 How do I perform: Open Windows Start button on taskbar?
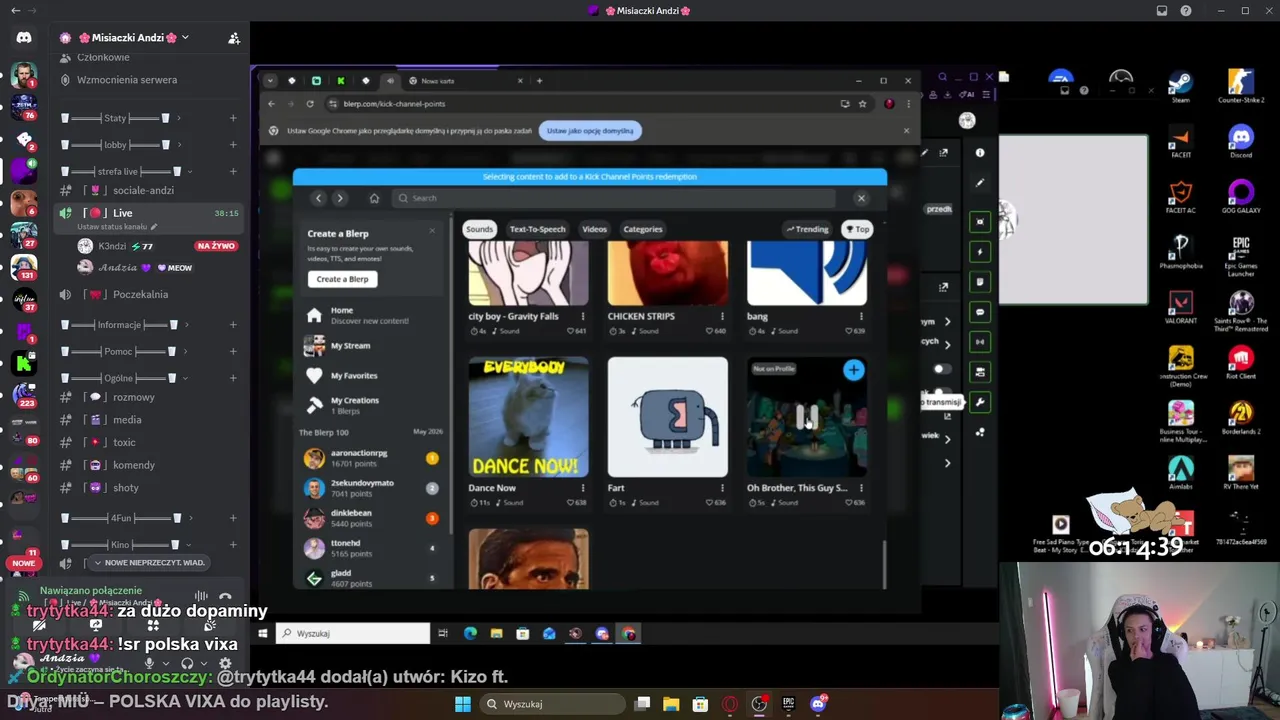tap(463, 704)
